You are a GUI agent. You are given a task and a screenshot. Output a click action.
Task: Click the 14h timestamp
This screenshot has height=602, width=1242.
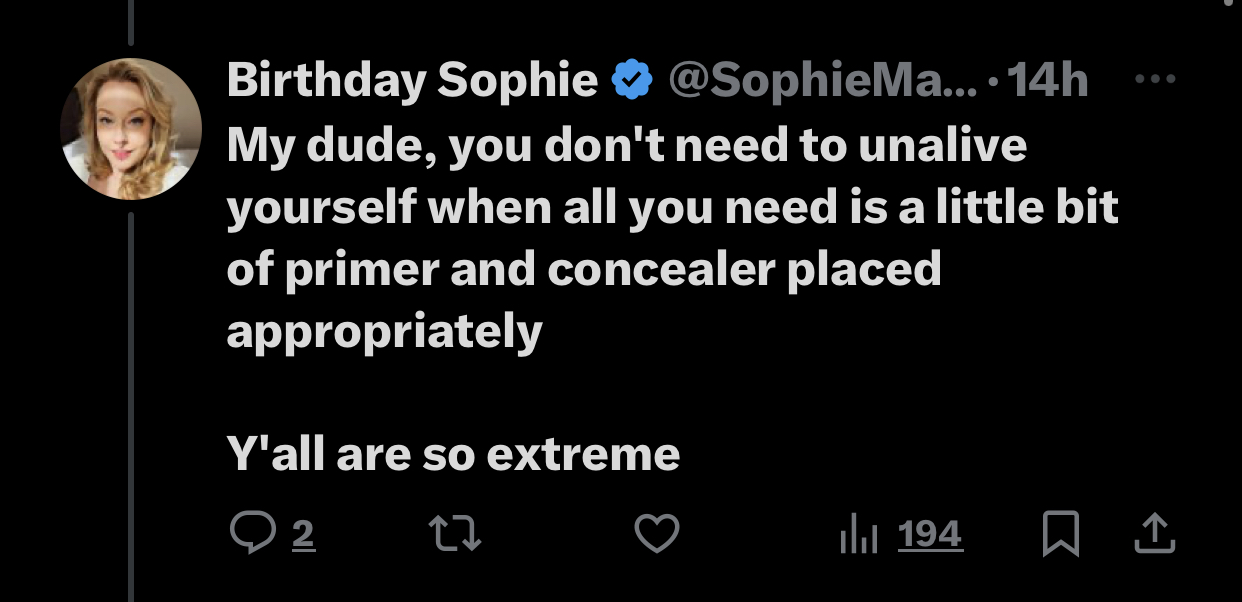pos(1048,80)
